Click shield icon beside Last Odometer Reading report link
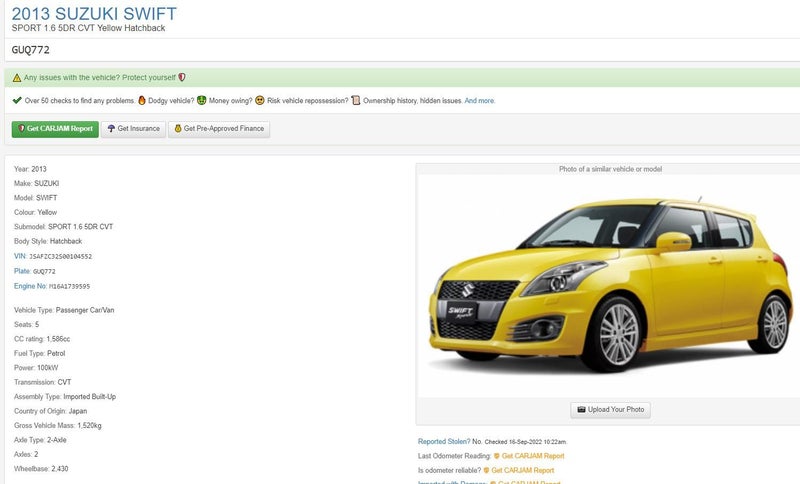Image resolution: width=800 pixels, height=484 pixels. tap(497, 456)
